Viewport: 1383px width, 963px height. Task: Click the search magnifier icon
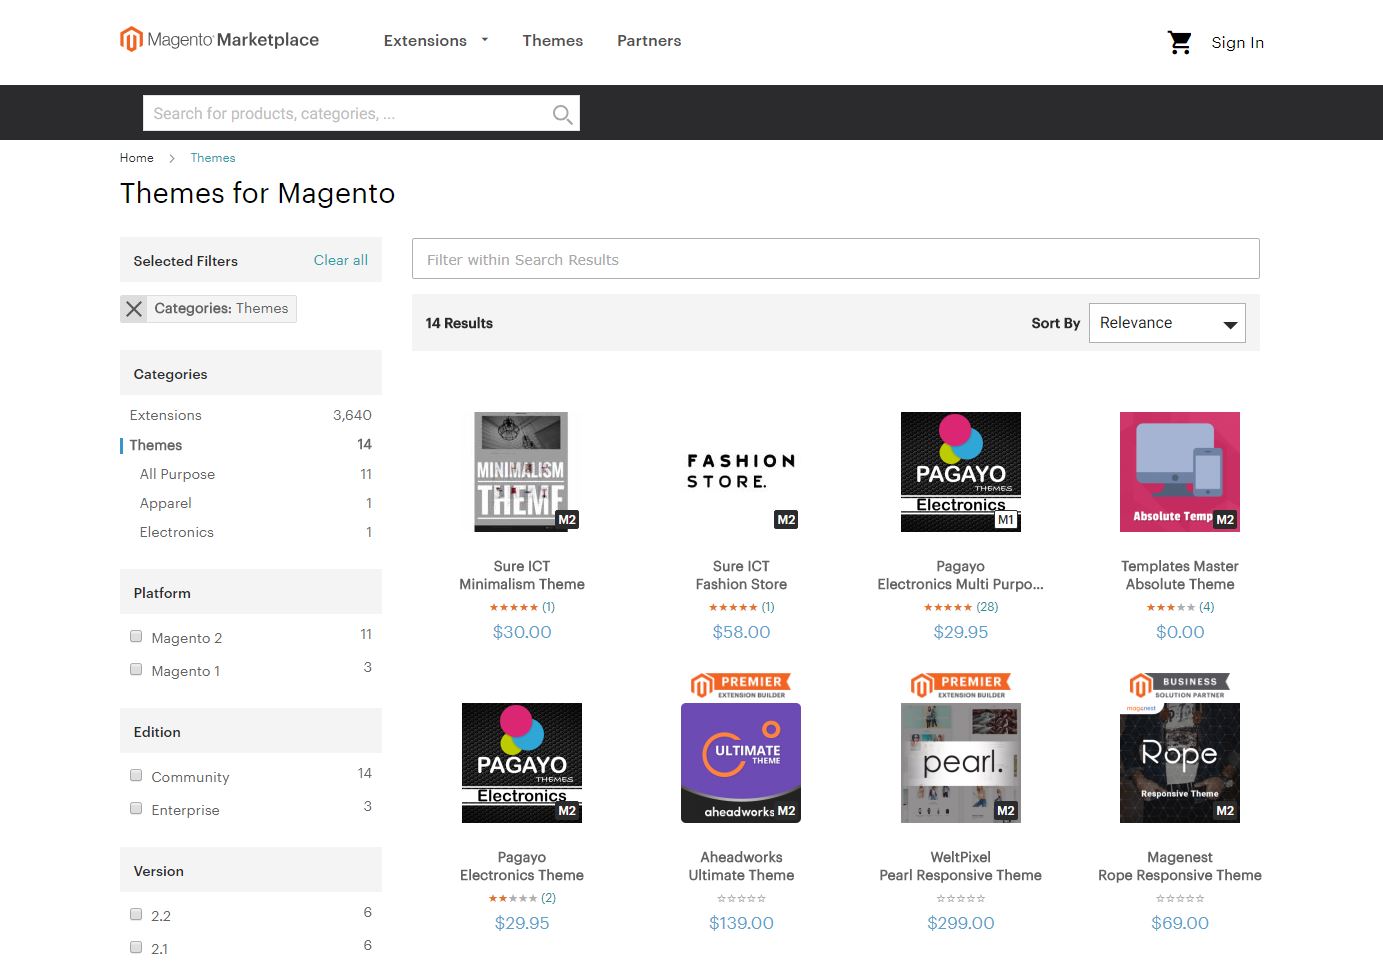pyautogui.click(x=563, y=114)
